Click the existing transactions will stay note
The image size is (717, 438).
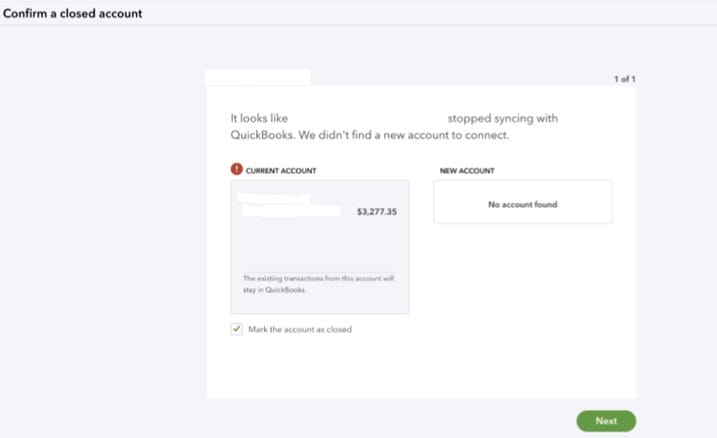coord(319,284)
